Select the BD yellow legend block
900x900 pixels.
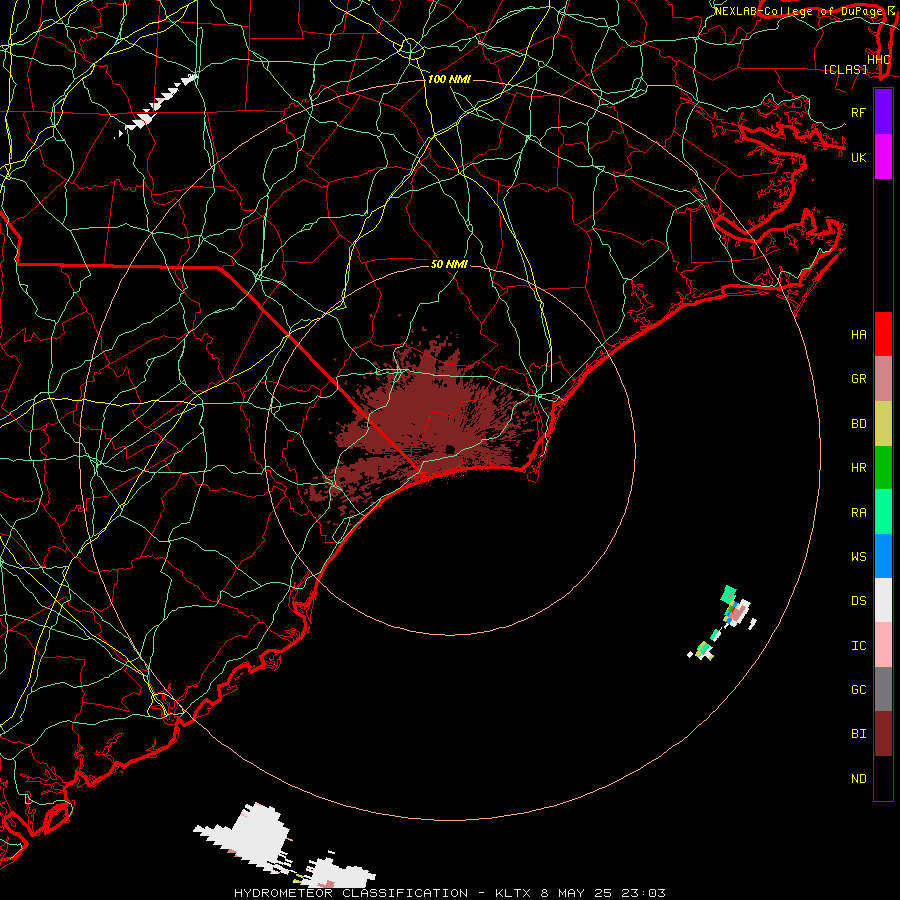[x=883, y=424]
